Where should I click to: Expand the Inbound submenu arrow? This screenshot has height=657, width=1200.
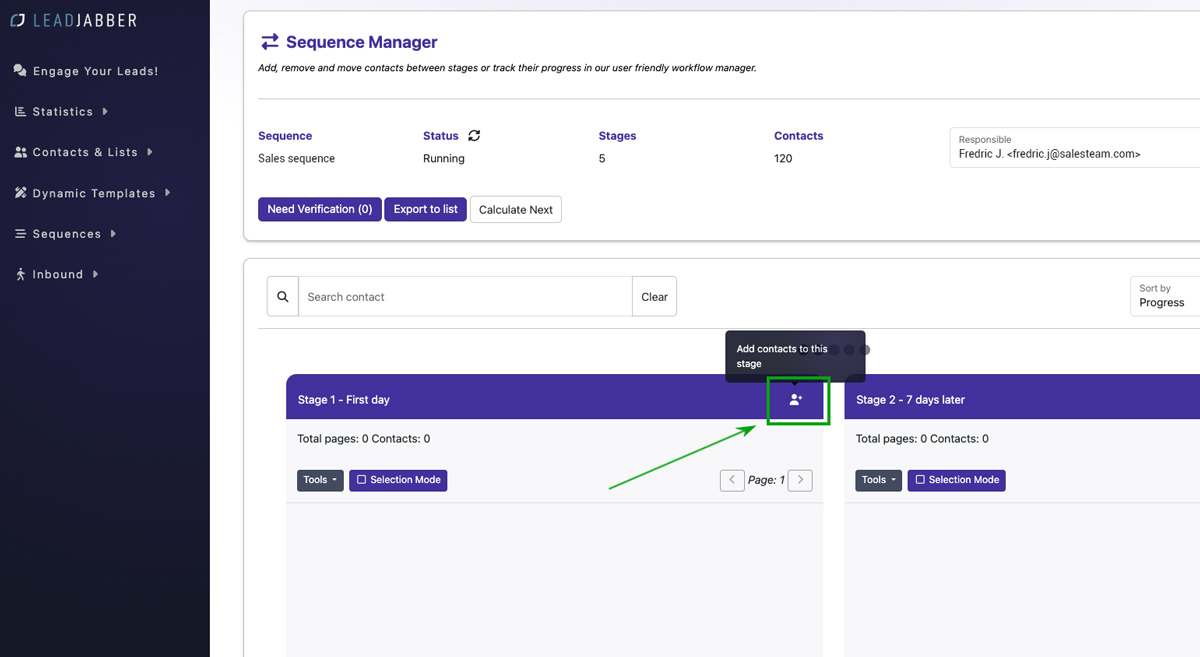point(95,274)
